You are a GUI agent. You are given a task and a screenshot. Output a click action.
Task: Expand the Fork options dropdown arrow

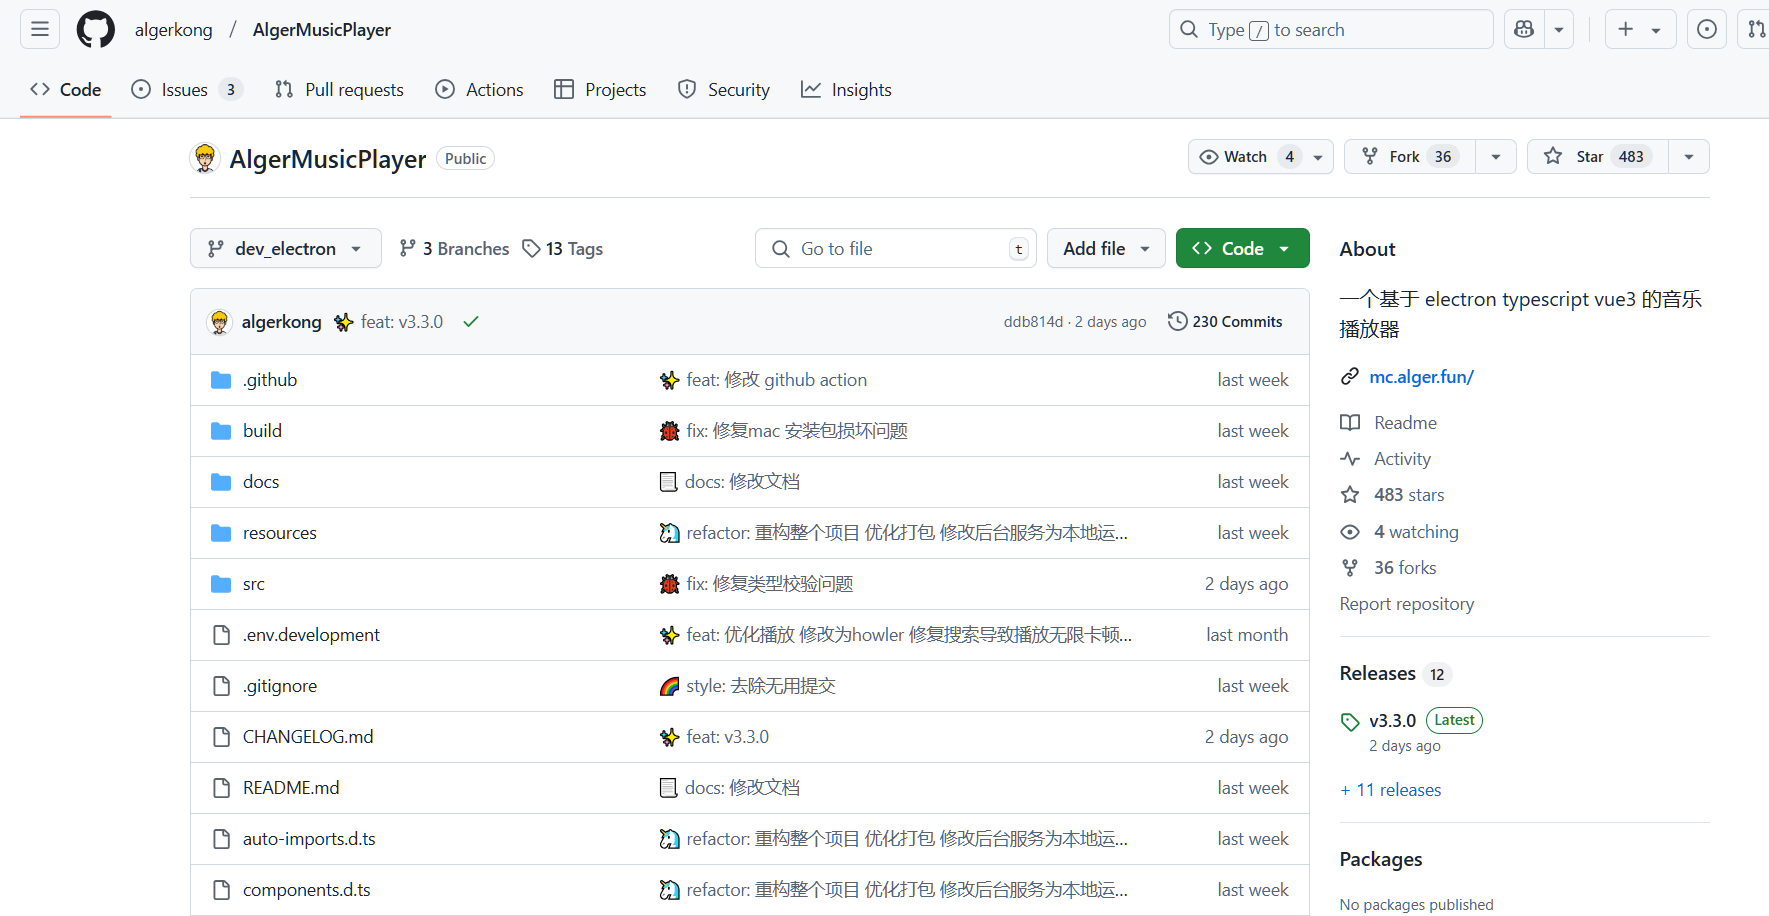point(1496,157)
